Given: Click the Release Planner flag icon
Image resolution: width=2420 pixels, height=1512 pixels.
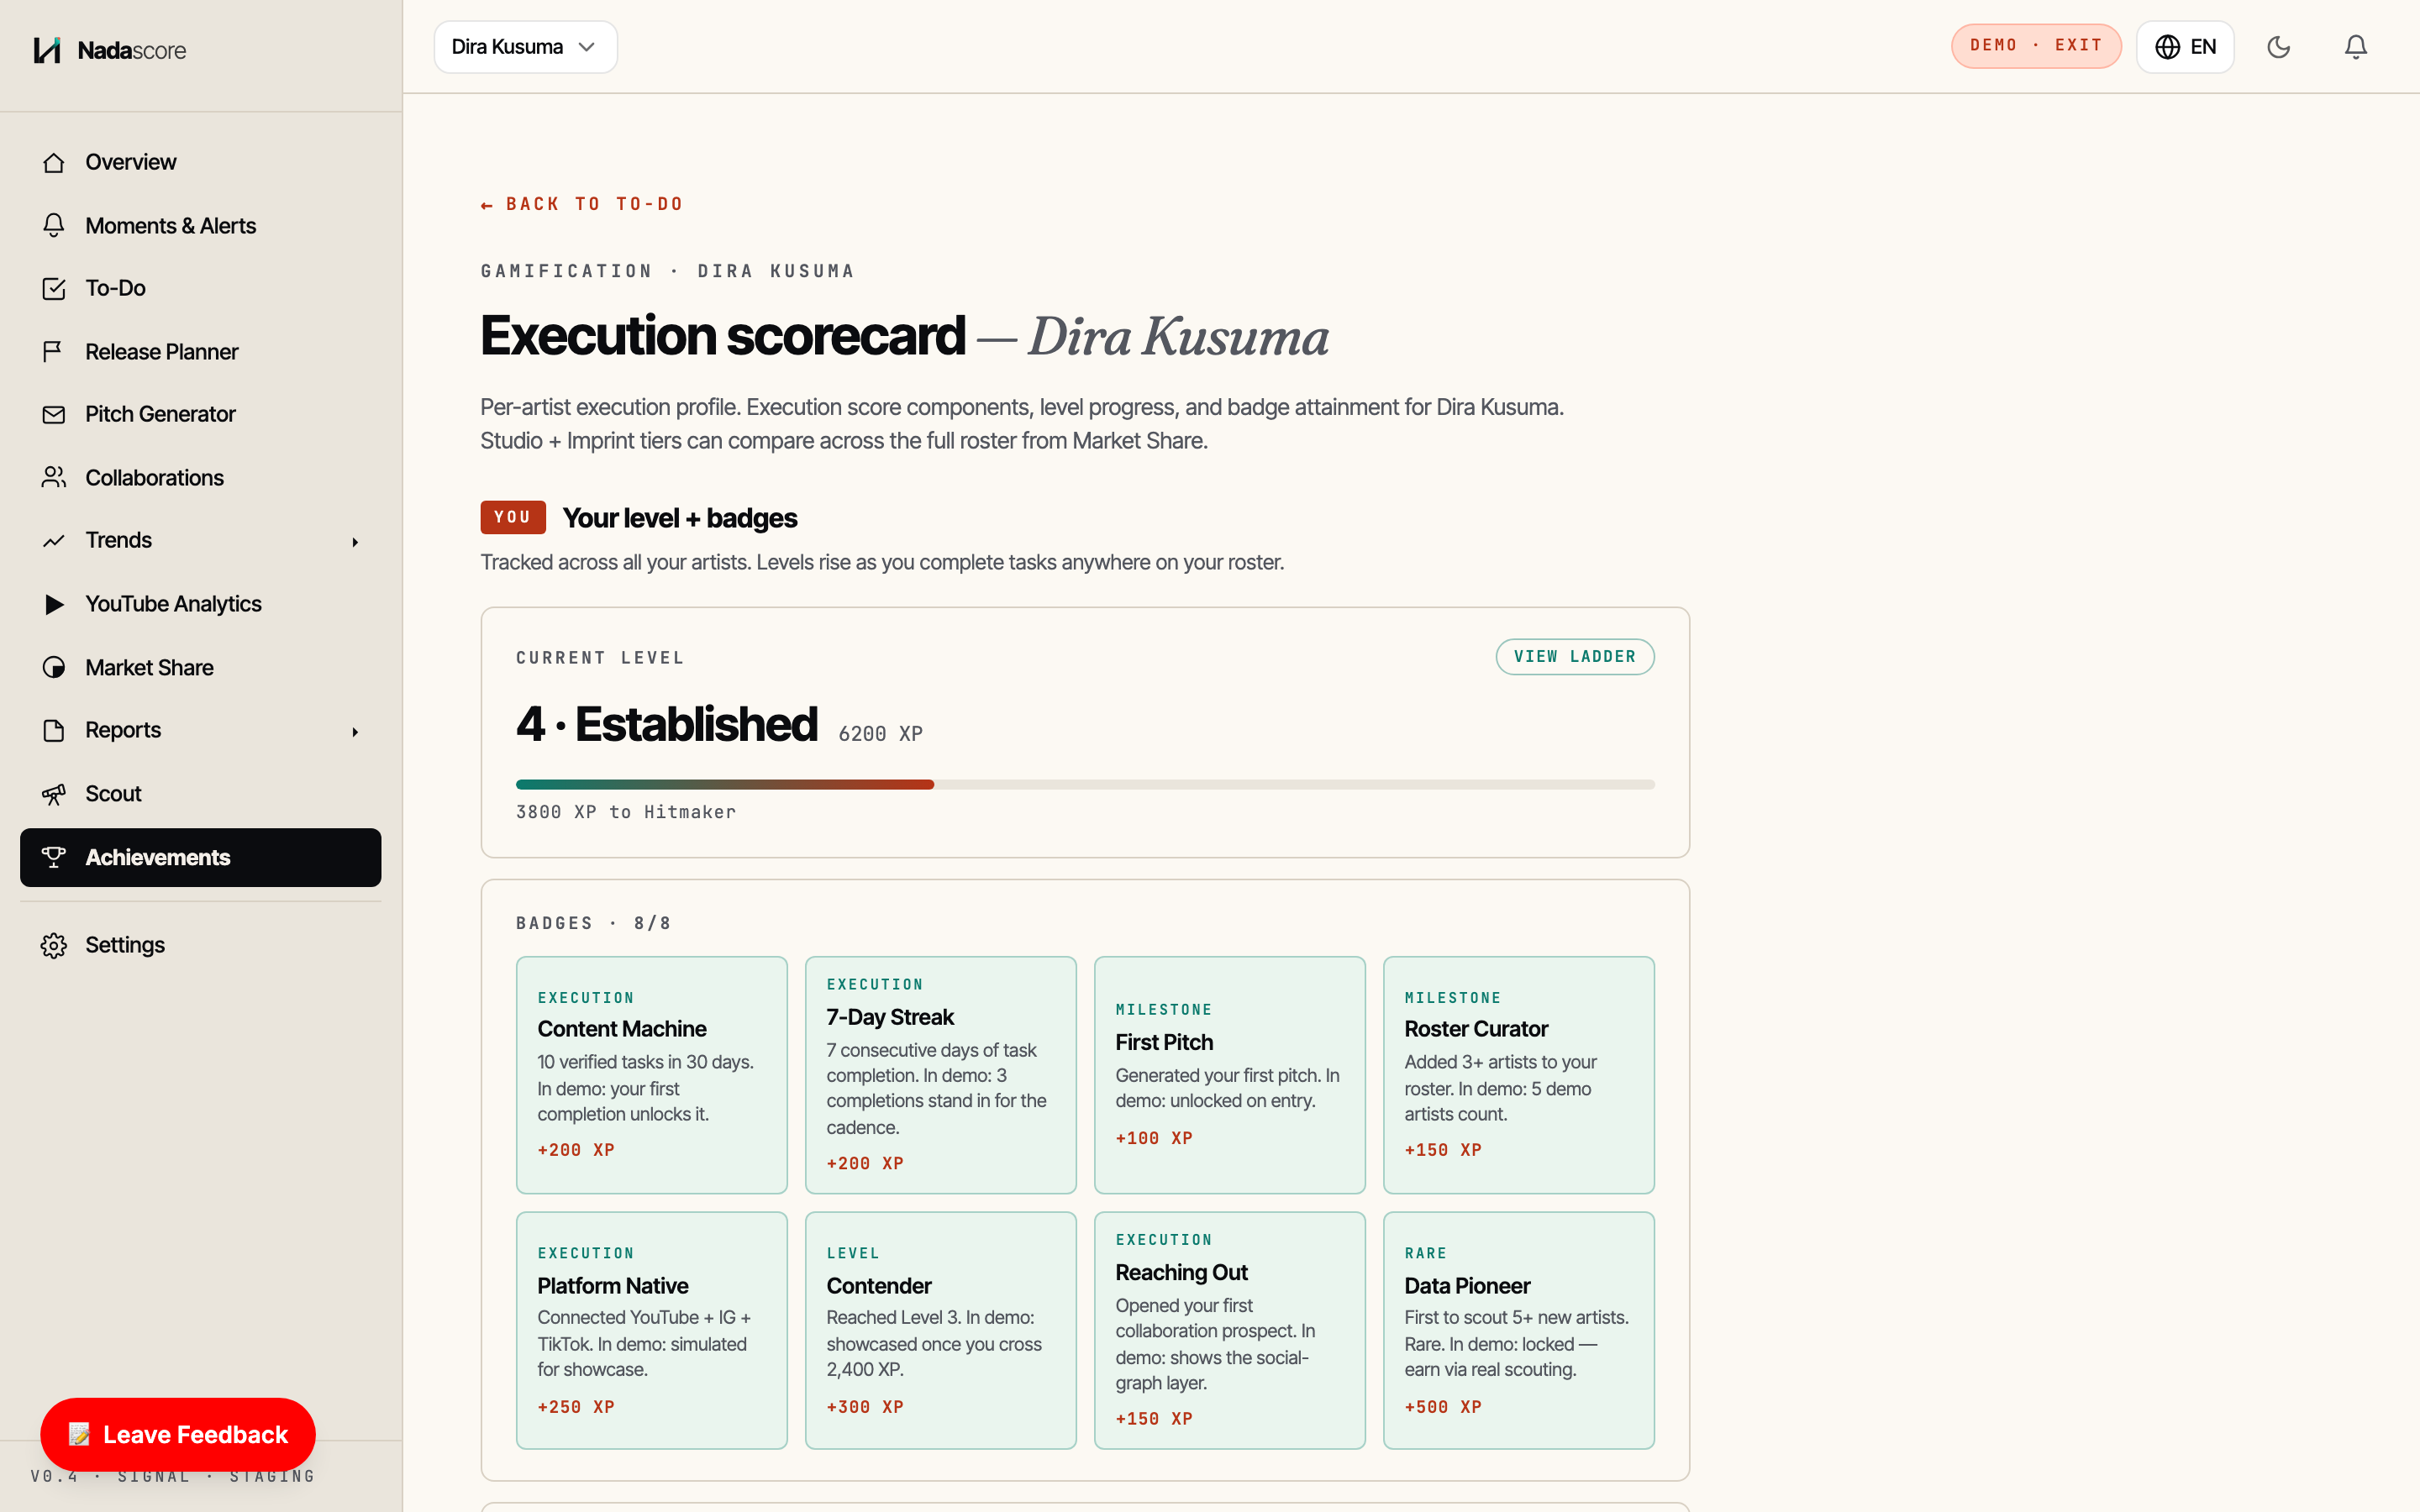Looking at the screenshot, I should point(54,351).
